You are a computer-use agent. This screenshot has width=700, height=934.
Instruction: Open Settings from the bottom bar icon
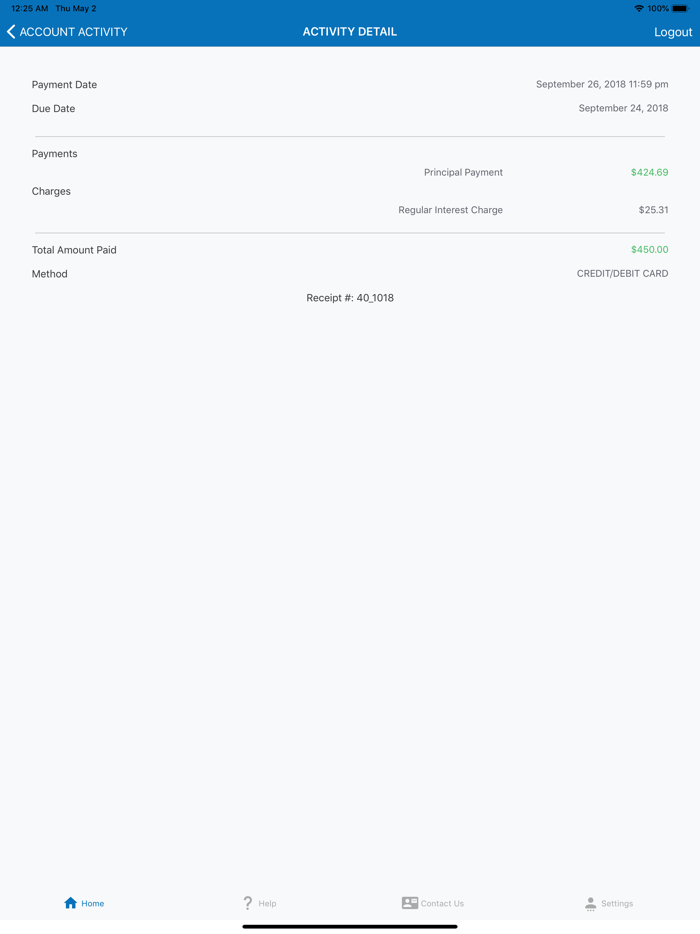pyautogui.click(x=590, y=903)
